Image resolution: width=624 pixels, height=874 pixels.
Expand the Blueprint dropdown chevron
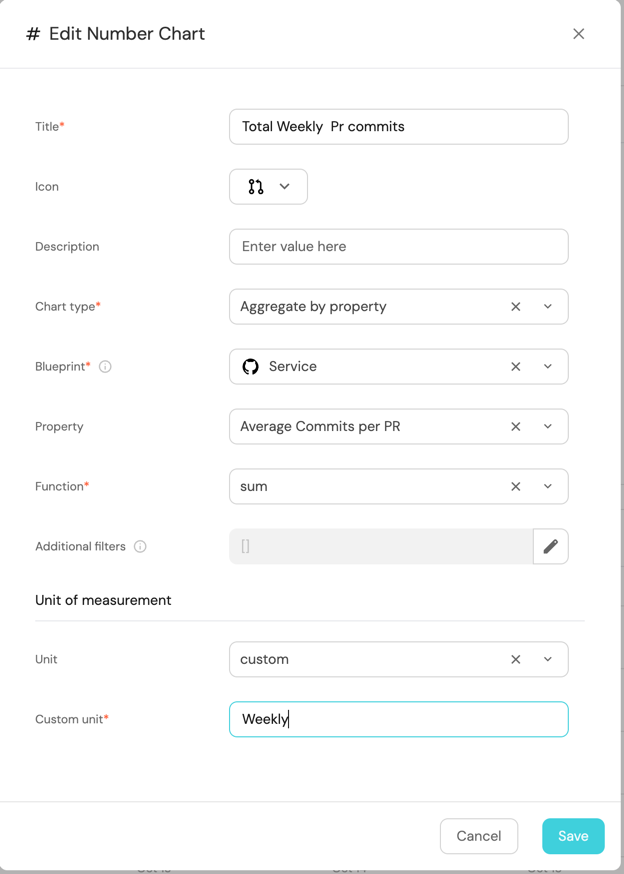pos(548,367)
